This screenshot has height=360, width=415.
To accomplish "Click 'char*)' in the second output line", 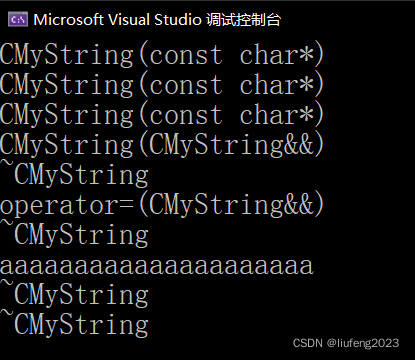I will click(x=282, y=85).
